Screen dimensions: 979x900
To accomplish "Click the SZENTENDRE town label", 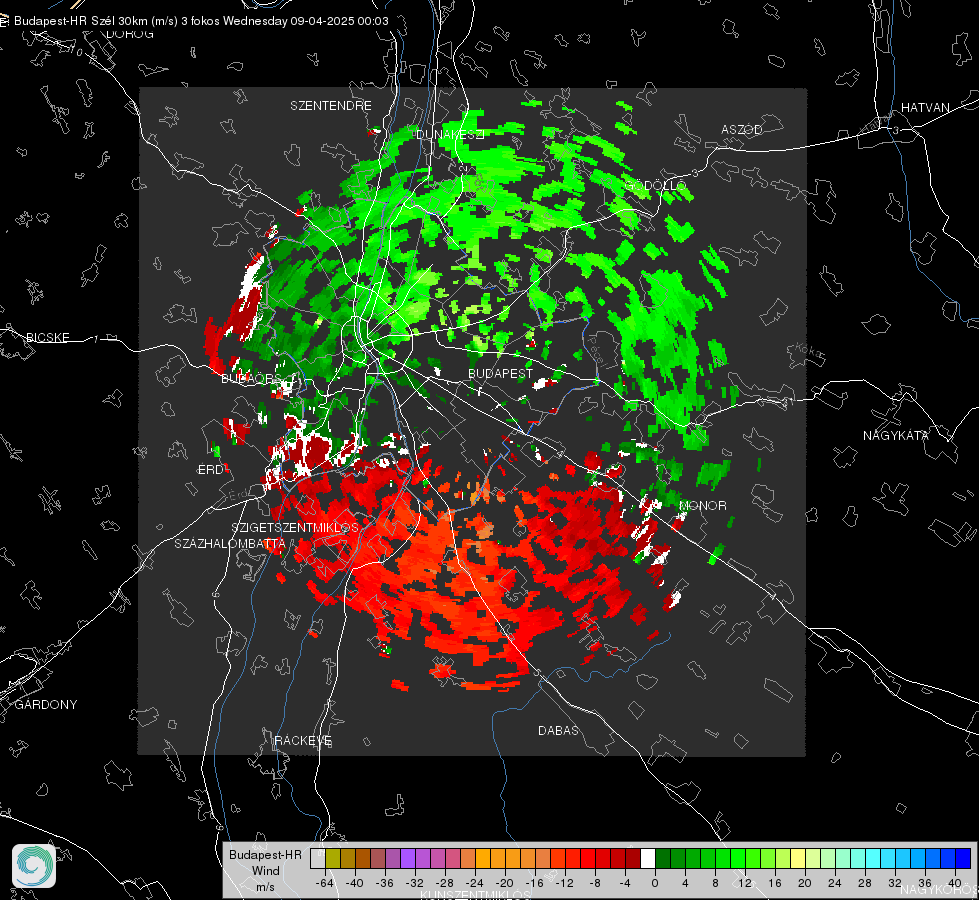I will click(x=331, y=106).
